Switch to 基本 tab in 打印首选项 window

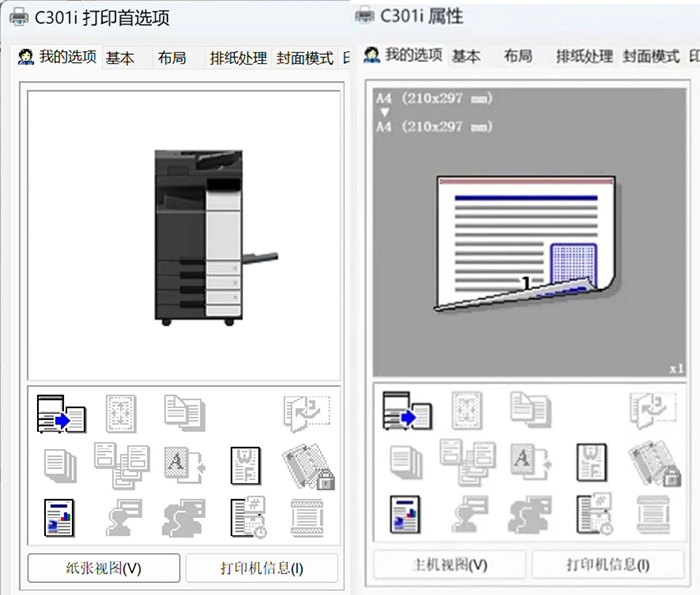pyautogui.click(x=120, y=58)
